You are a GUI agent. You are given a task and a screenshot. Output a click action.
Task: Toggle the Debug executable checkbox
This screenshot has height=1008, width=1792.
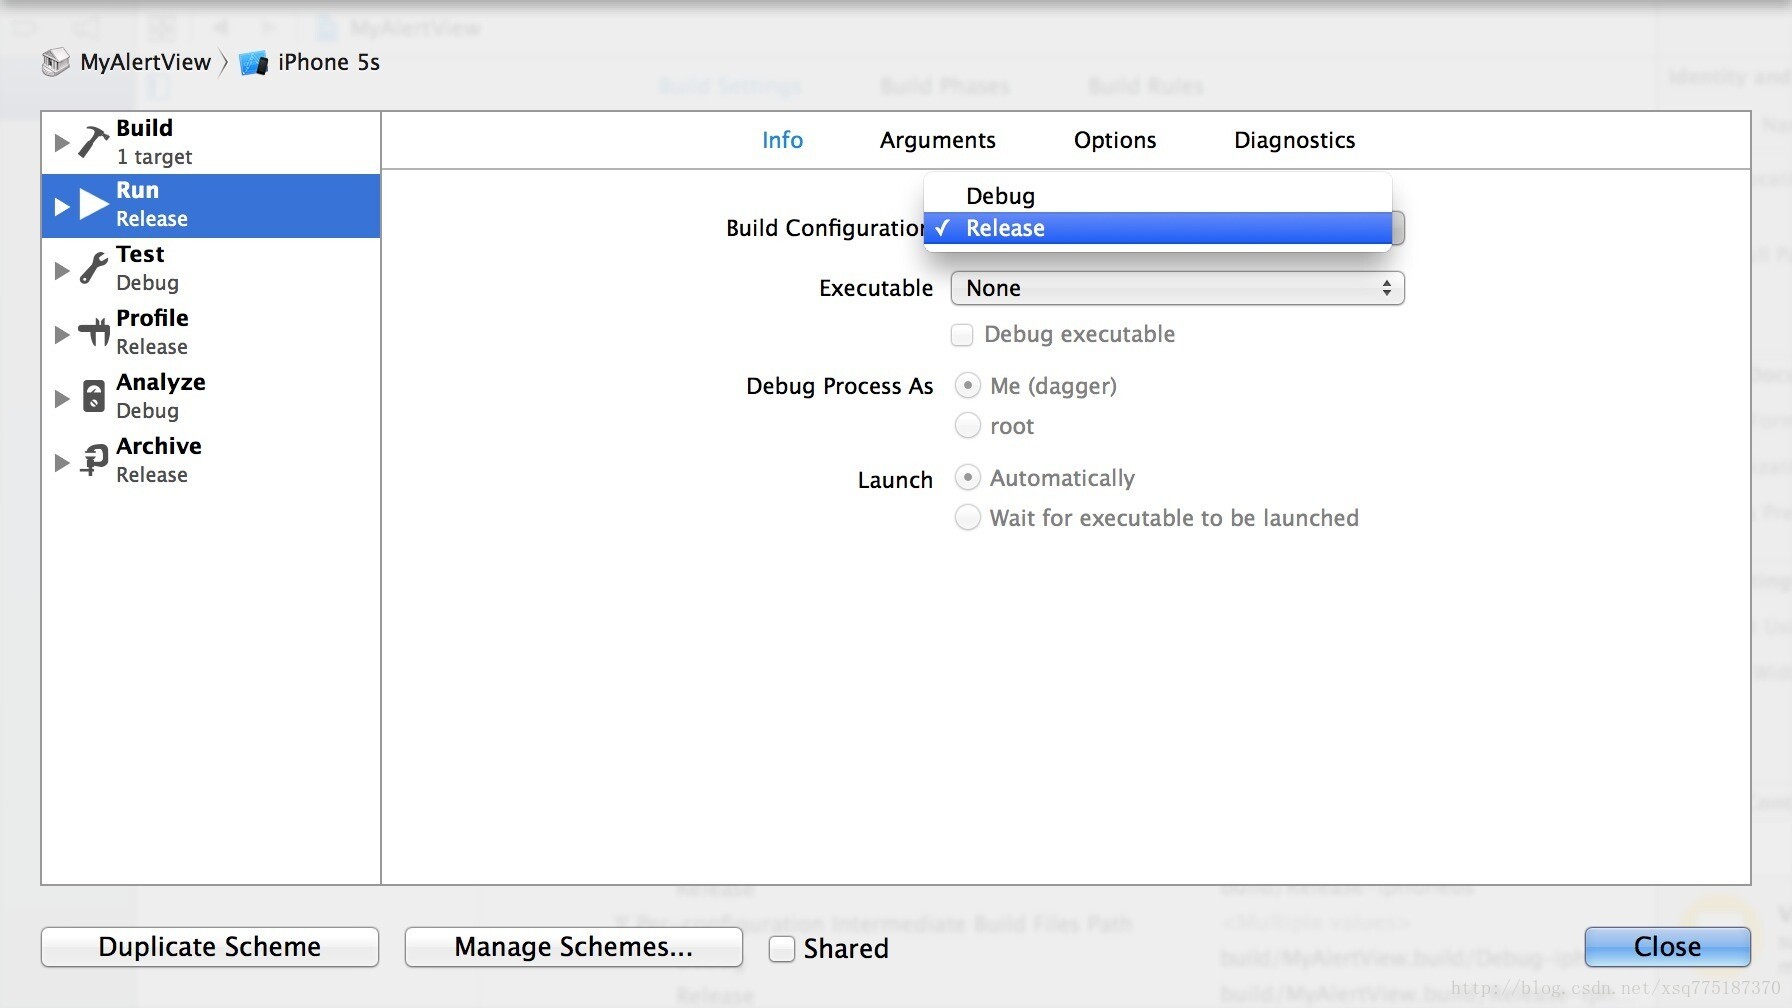[962, 335]
